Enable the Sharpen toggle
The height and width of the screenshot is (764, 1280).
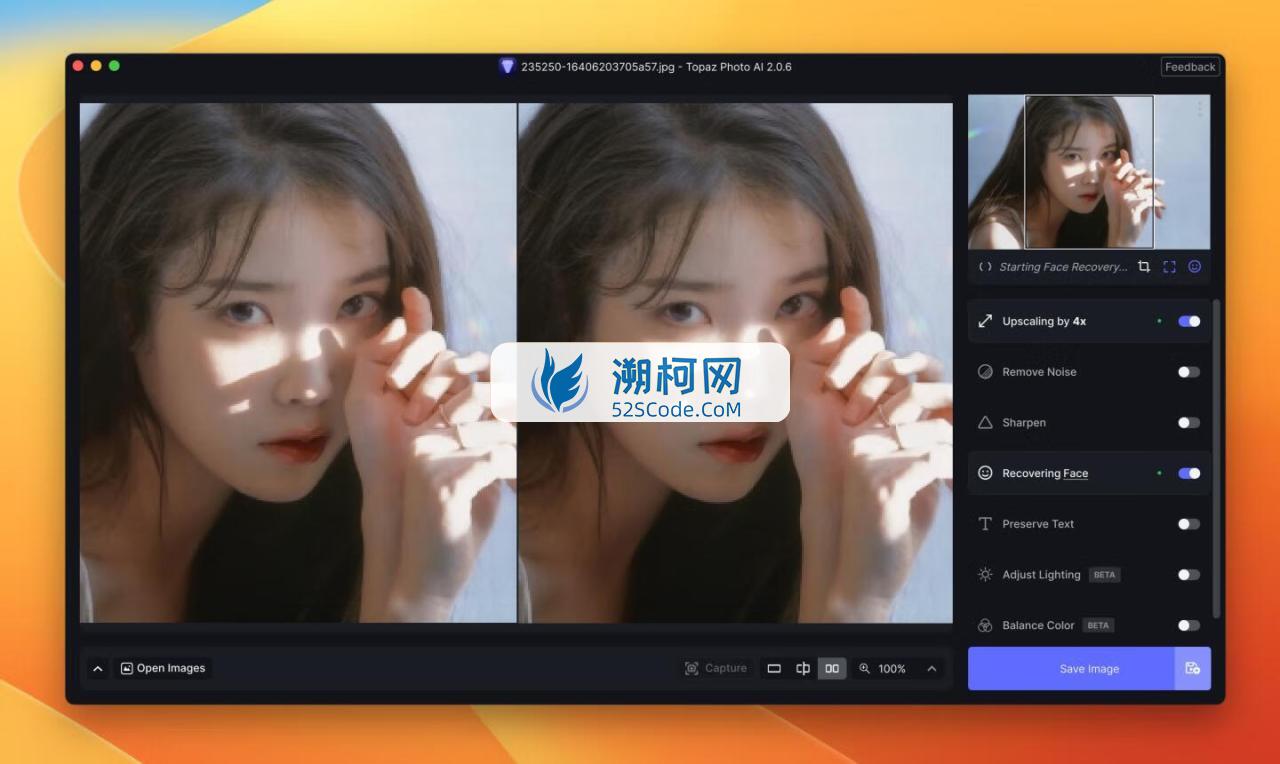[x=1189, y=423]
